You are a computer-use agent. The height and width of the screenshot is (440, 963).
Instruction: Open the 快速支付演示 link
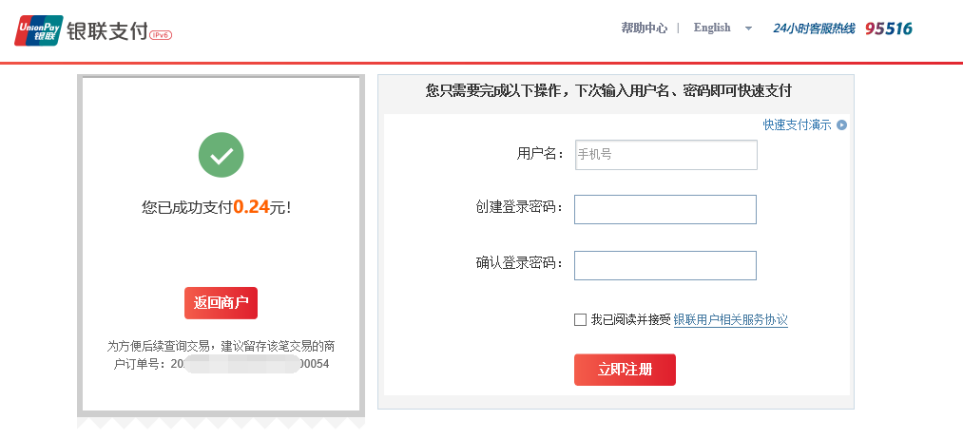coord(797,125)
